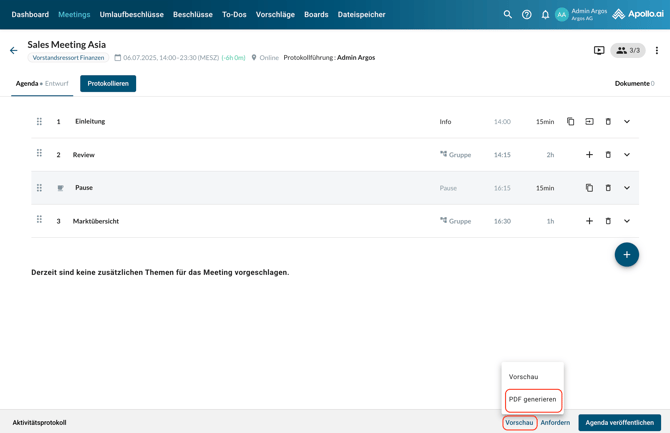The height and width of the screenshot is (433, 670).
Task: Open the search magnifier icon
Action: tap(507, 15)
